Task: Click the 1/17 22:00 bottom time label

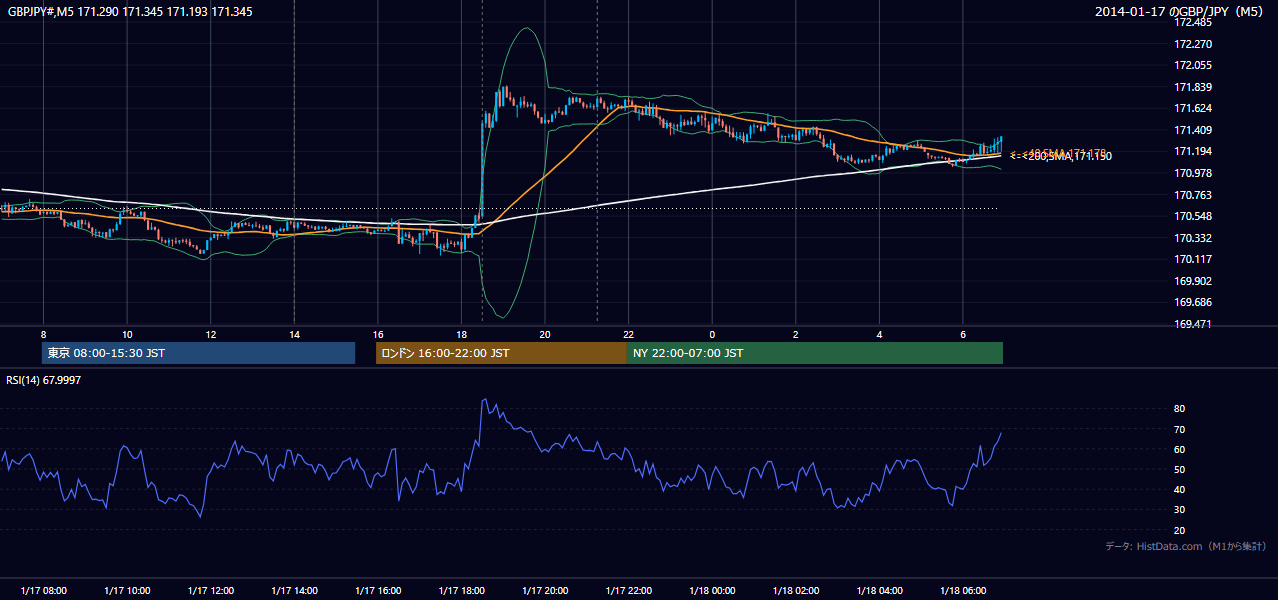Action: [628, 590]
